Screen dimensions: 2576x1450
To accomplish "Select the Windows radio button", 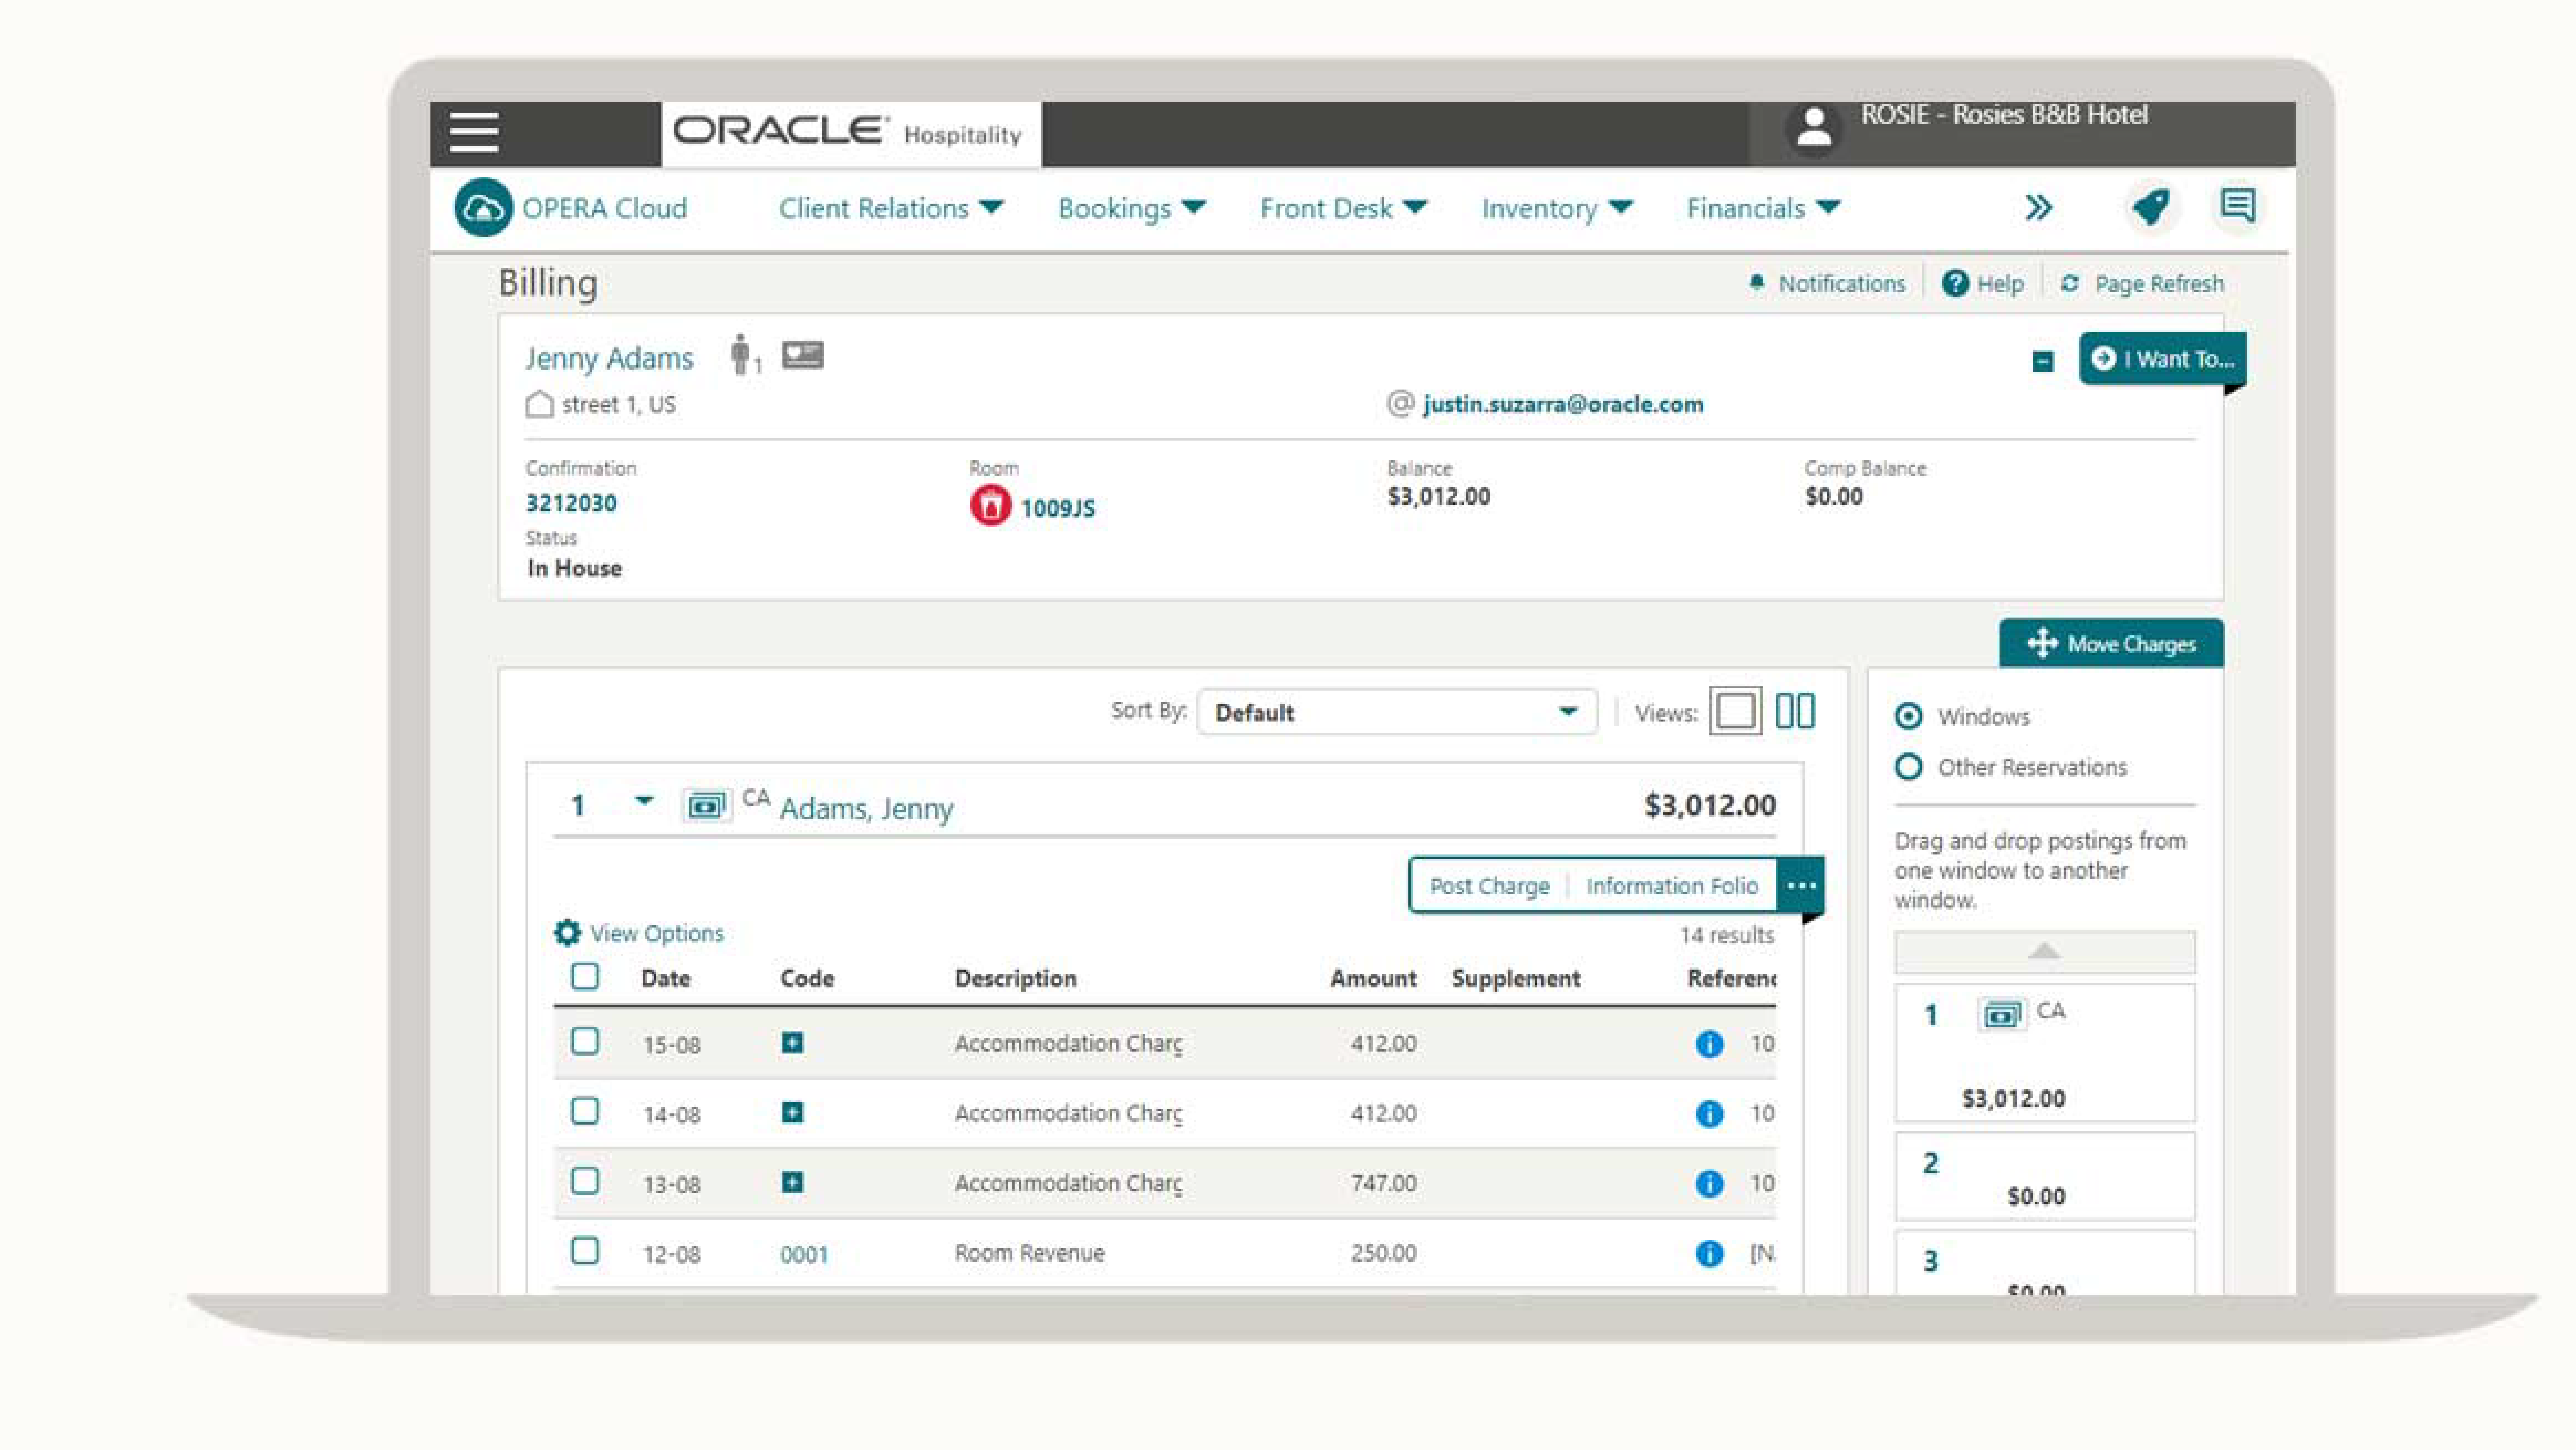I will click(x=1909, y=716).
